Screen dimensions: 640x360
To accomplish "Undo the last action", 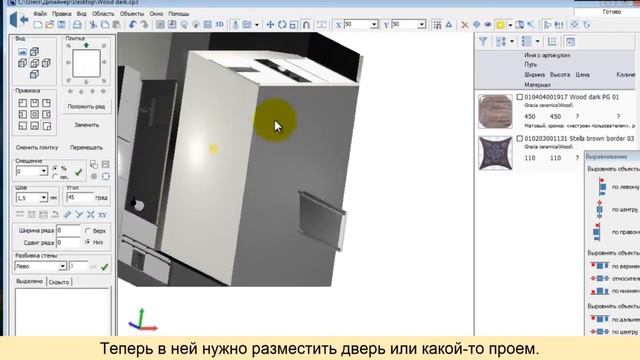I will point(133,25).
